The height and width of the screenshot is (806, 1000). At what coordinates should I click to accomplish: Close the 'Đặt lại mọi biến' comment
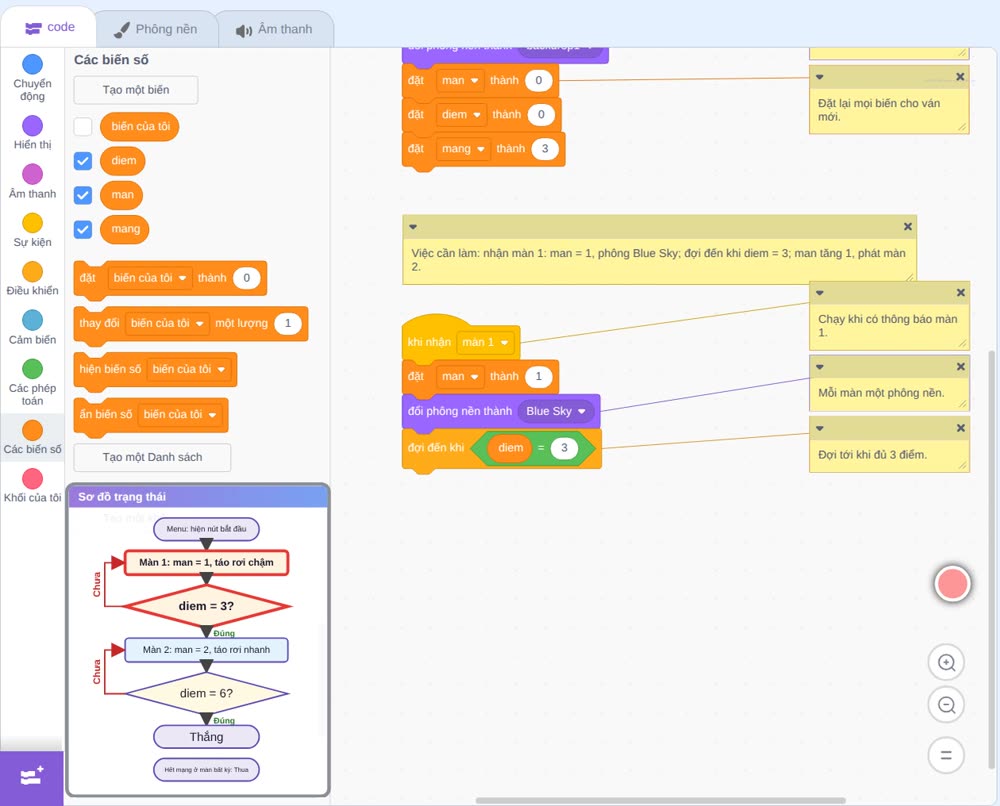coord(960,77)
